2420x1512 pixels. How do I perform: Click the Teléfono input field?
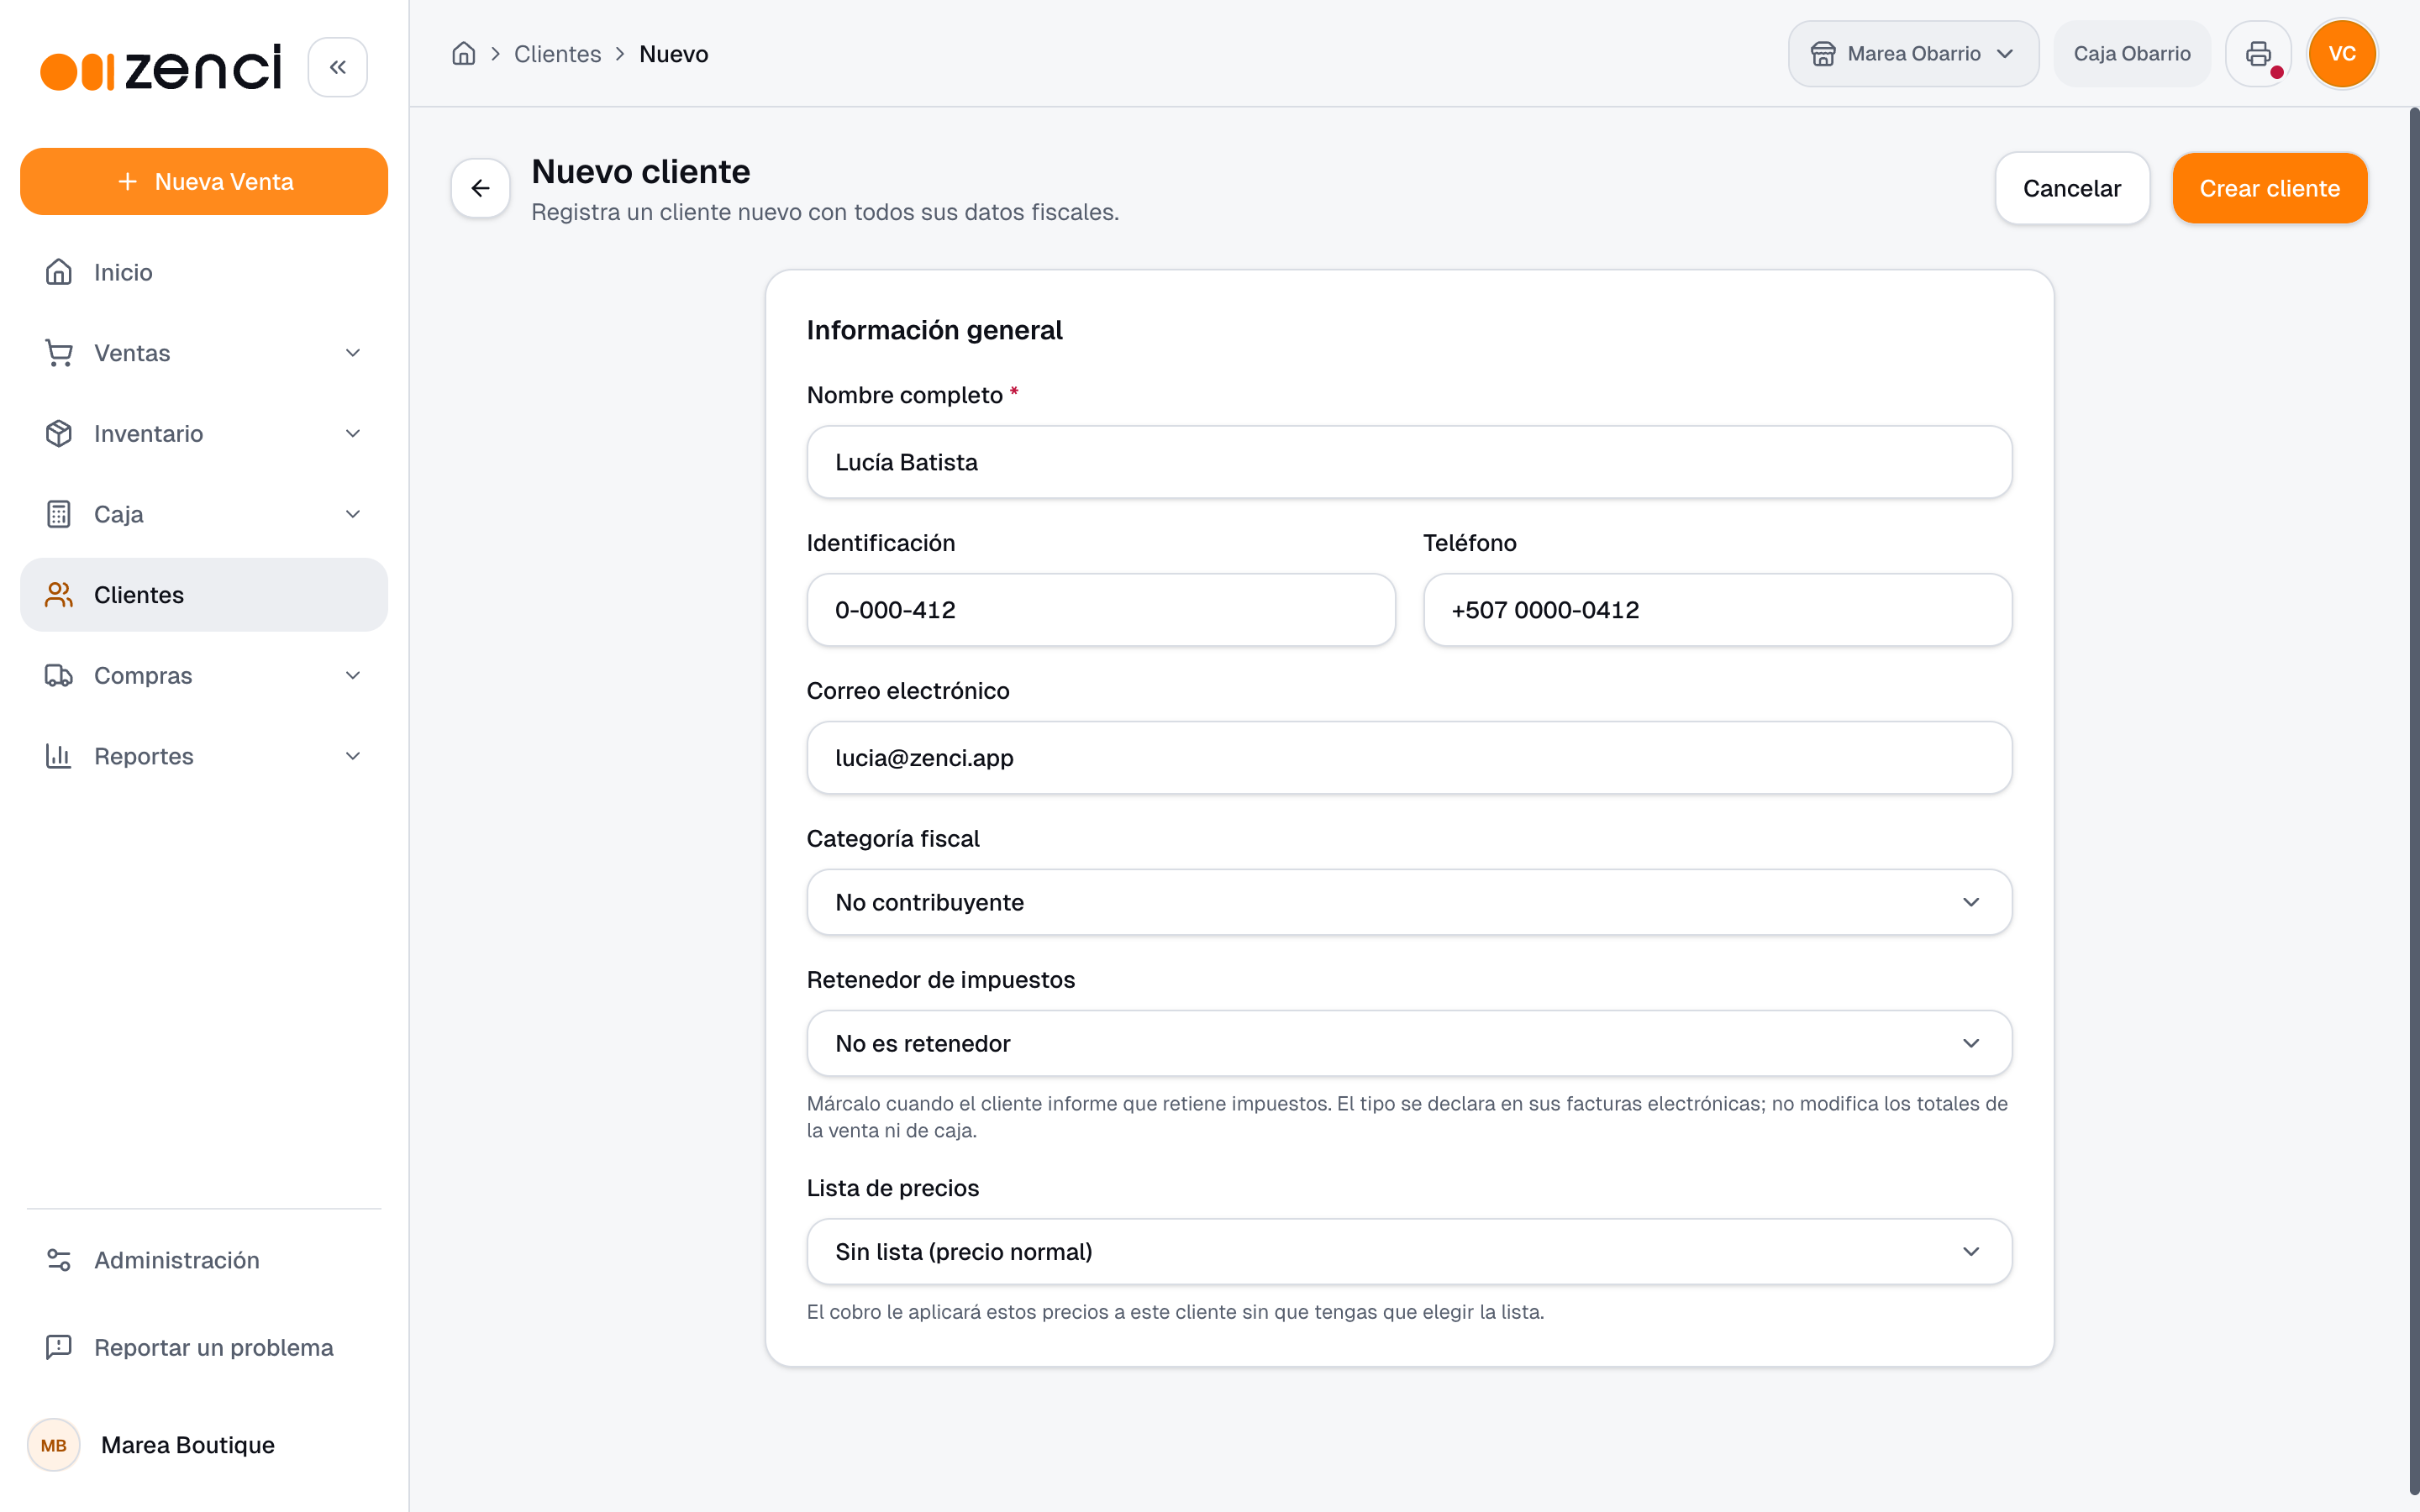point(1717,610)
